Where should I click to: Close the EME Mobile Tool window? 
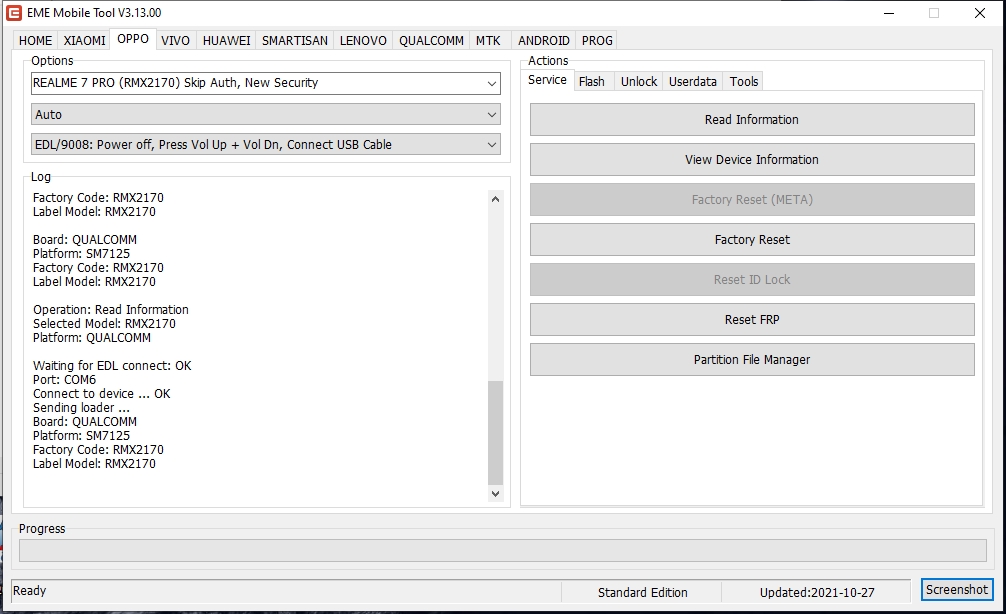click(980, 13)
